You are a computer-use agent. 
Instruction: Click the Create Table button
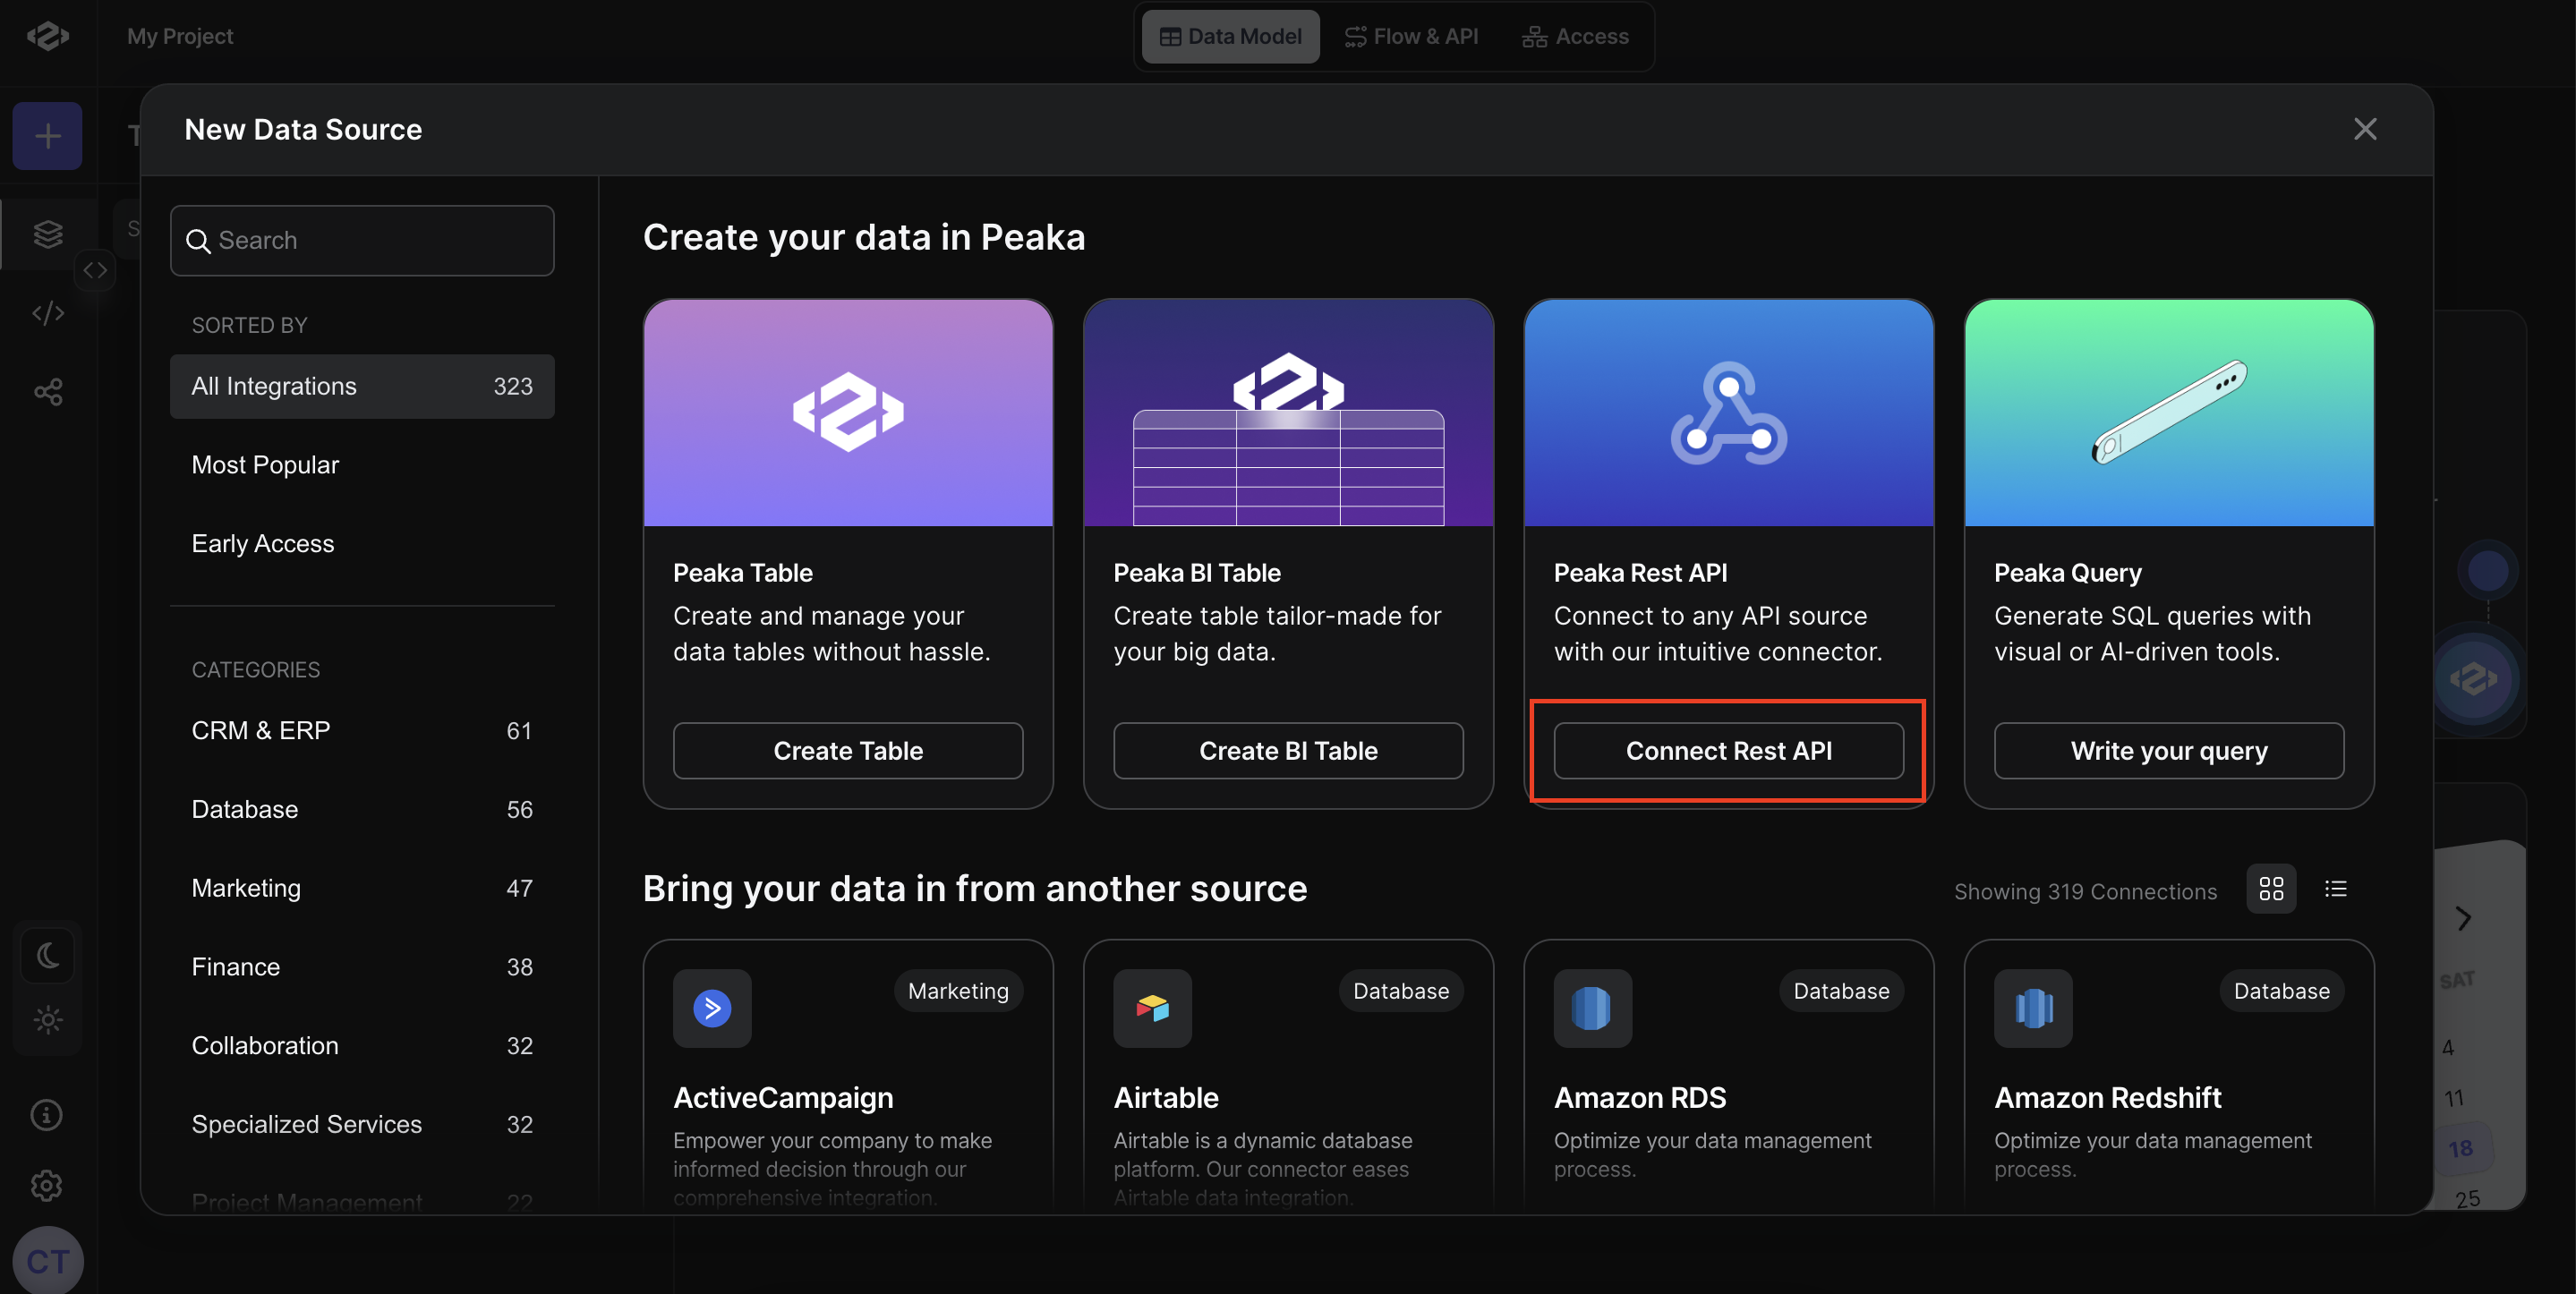pos(848,751)
